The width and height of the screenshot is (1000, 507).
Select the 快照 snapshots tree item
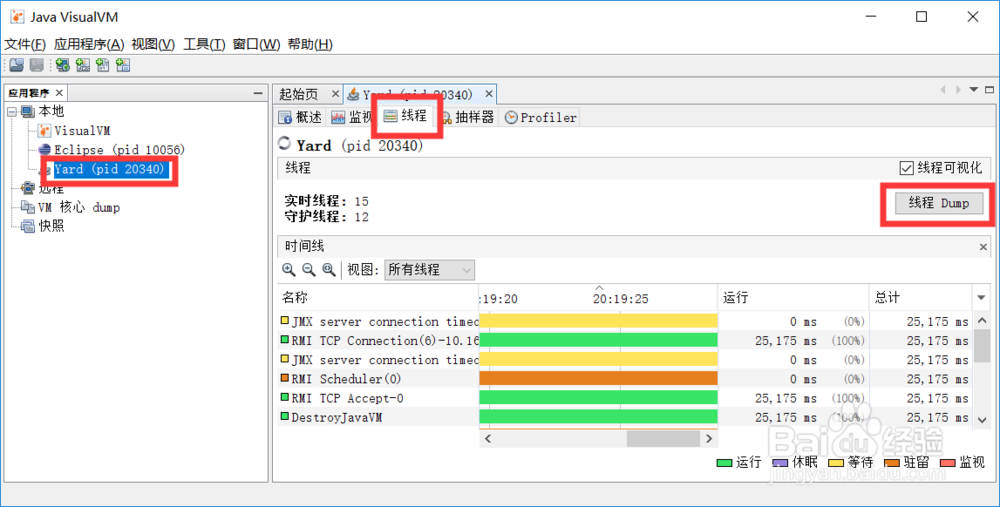pos(43,226)
